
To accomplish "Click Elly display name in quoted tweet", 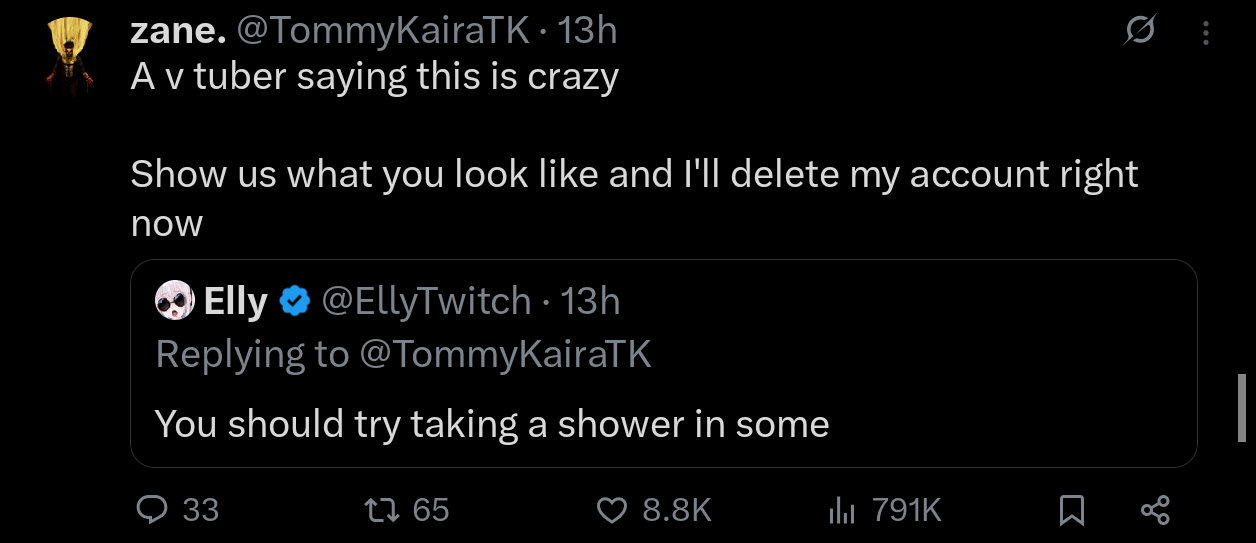I will point(236,301).
